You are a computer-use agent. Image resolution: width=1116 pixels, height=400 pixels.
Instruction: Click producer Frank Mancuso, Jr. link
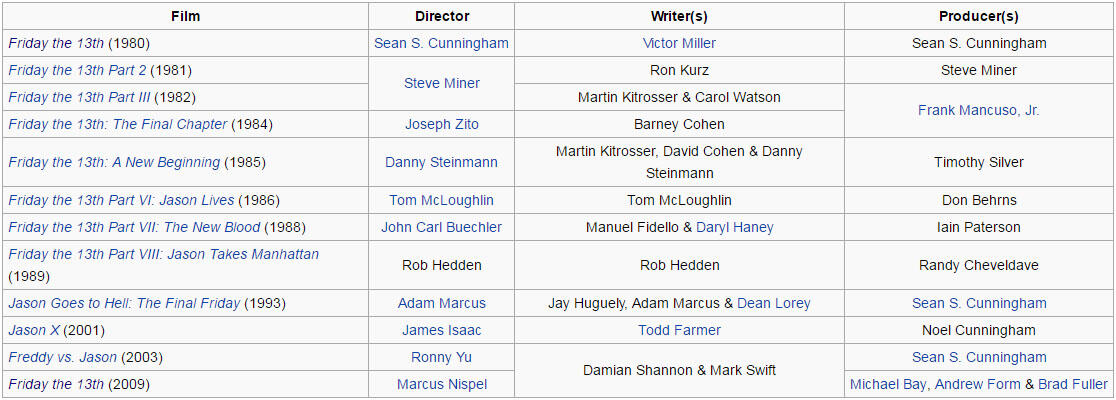[x=979, y=110]
